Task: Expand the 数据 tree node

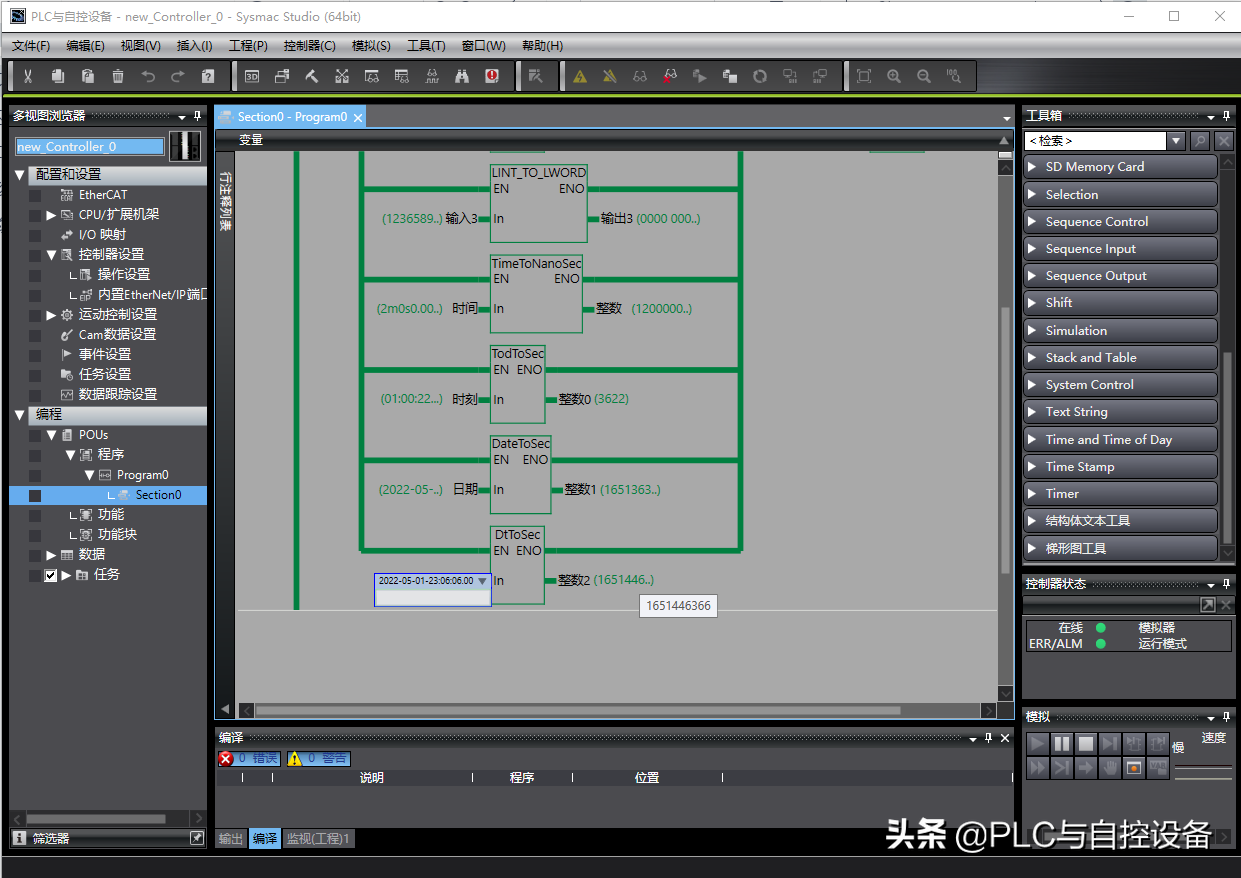Action: tap(51, 555)
